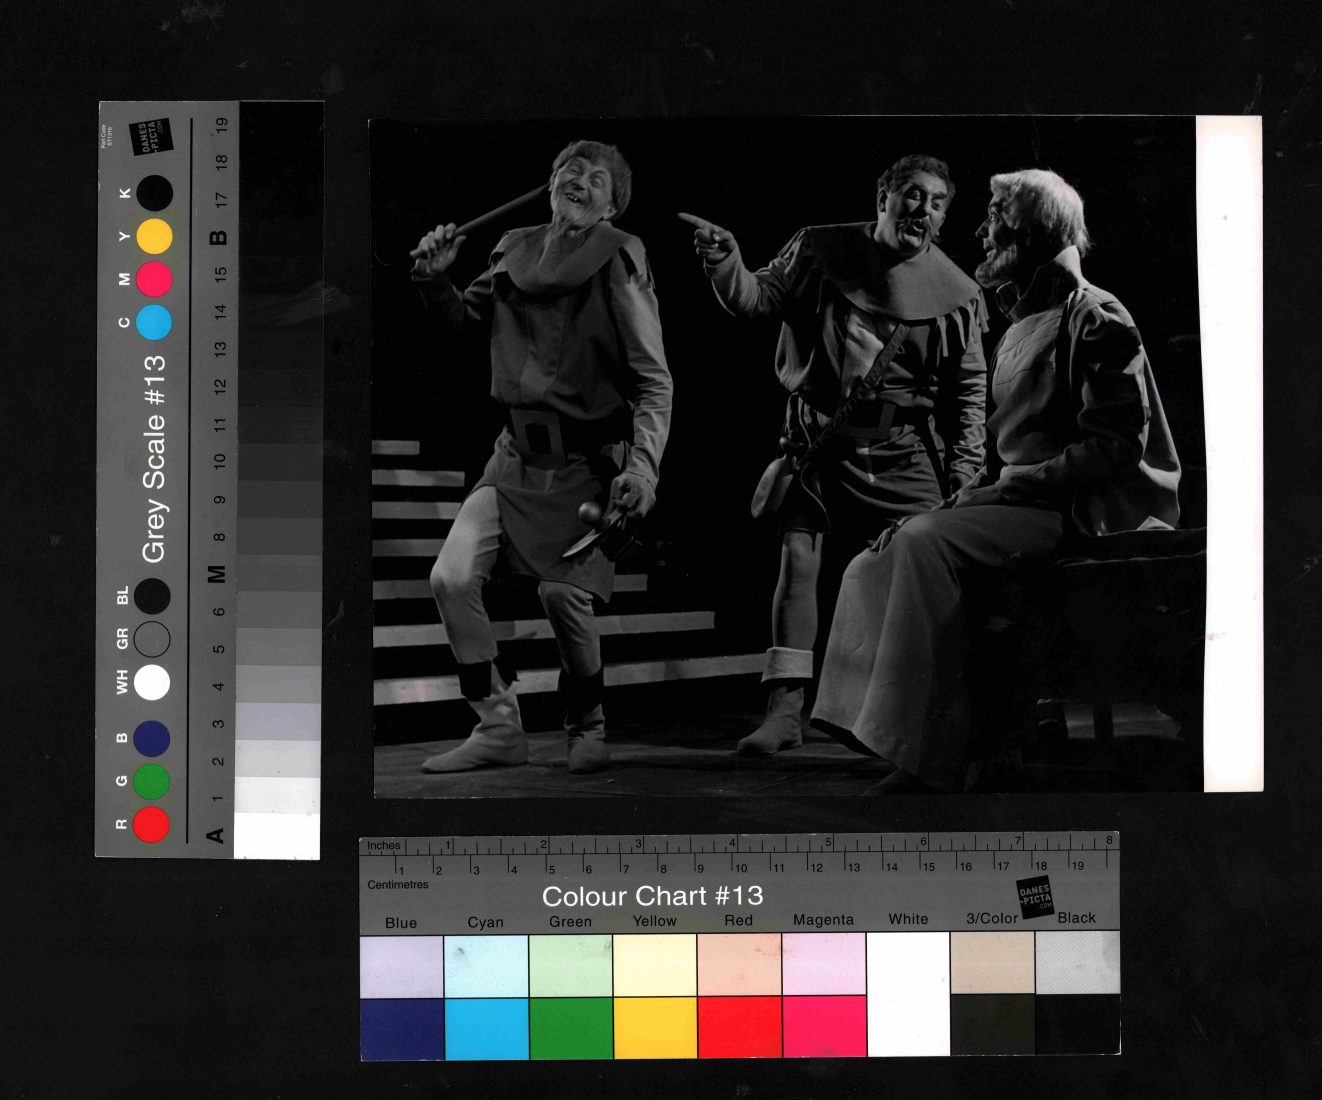This screenshot has height=1100, width=1322.
Task: Click the red circle labeled R
Action: click(x=152, y=825)
